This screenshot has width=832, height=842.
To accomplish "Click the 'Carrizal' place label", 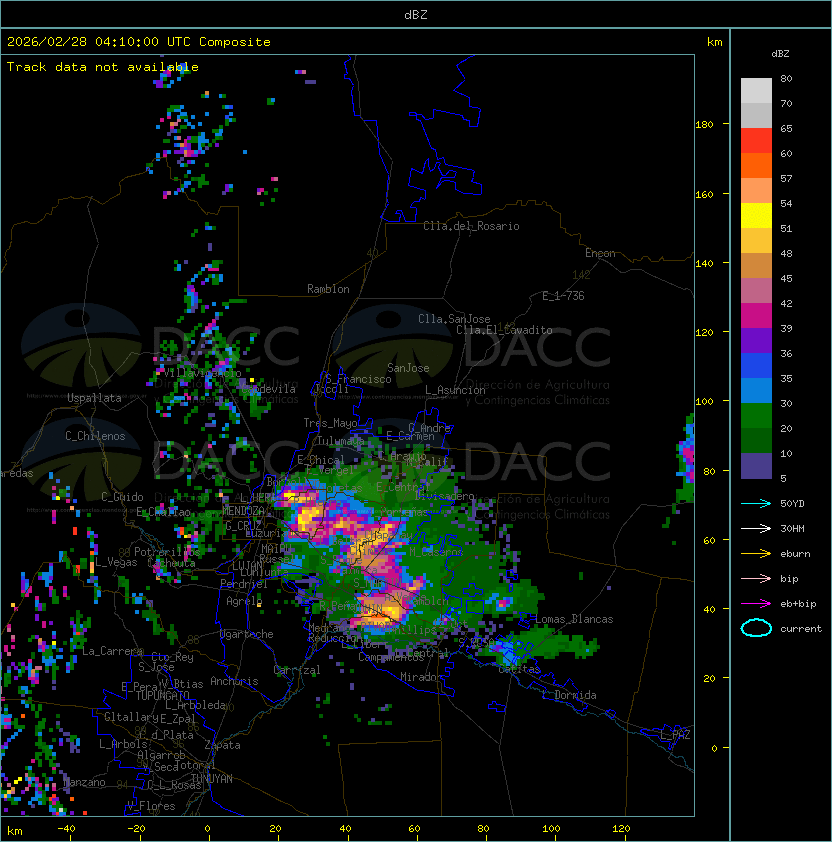I will pyautogui.click(x=296, y=670).
